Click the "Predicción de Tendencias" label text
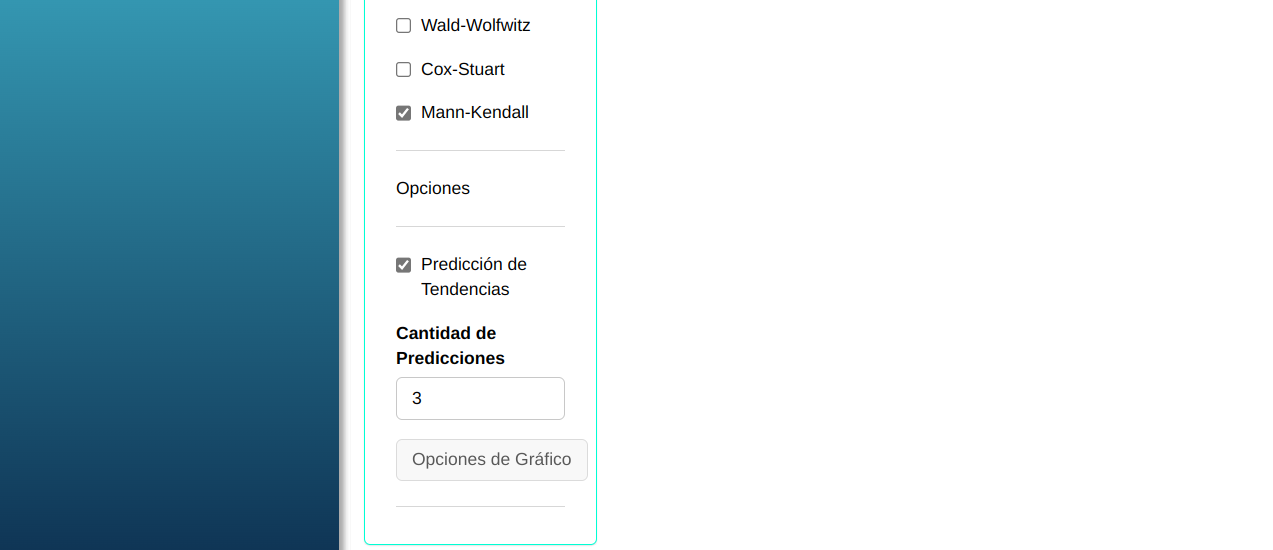The width and height of the screenshot is (1273, 550). point(473,277)
